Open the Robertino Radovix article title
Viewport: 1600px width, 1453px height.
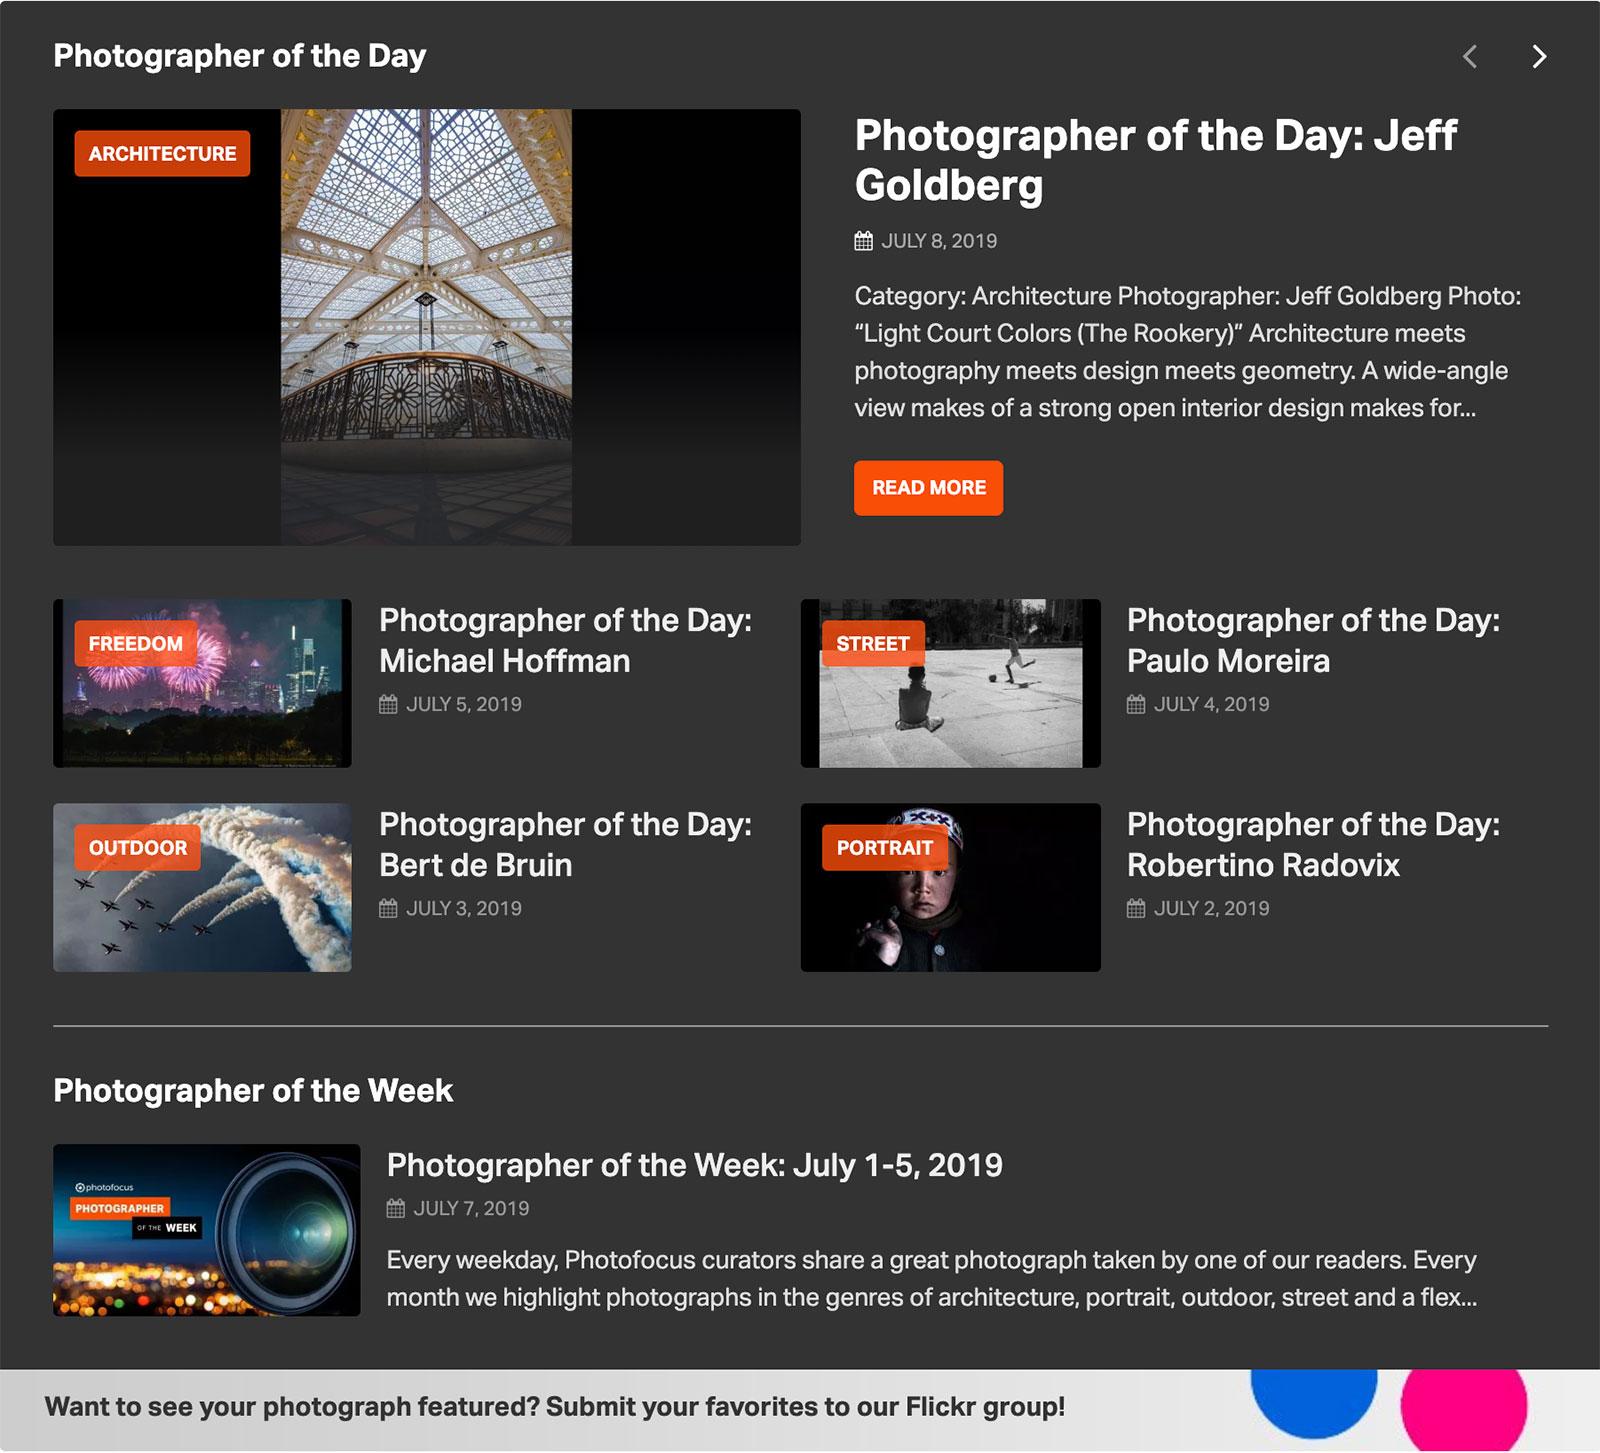[x=1313, y=844]
